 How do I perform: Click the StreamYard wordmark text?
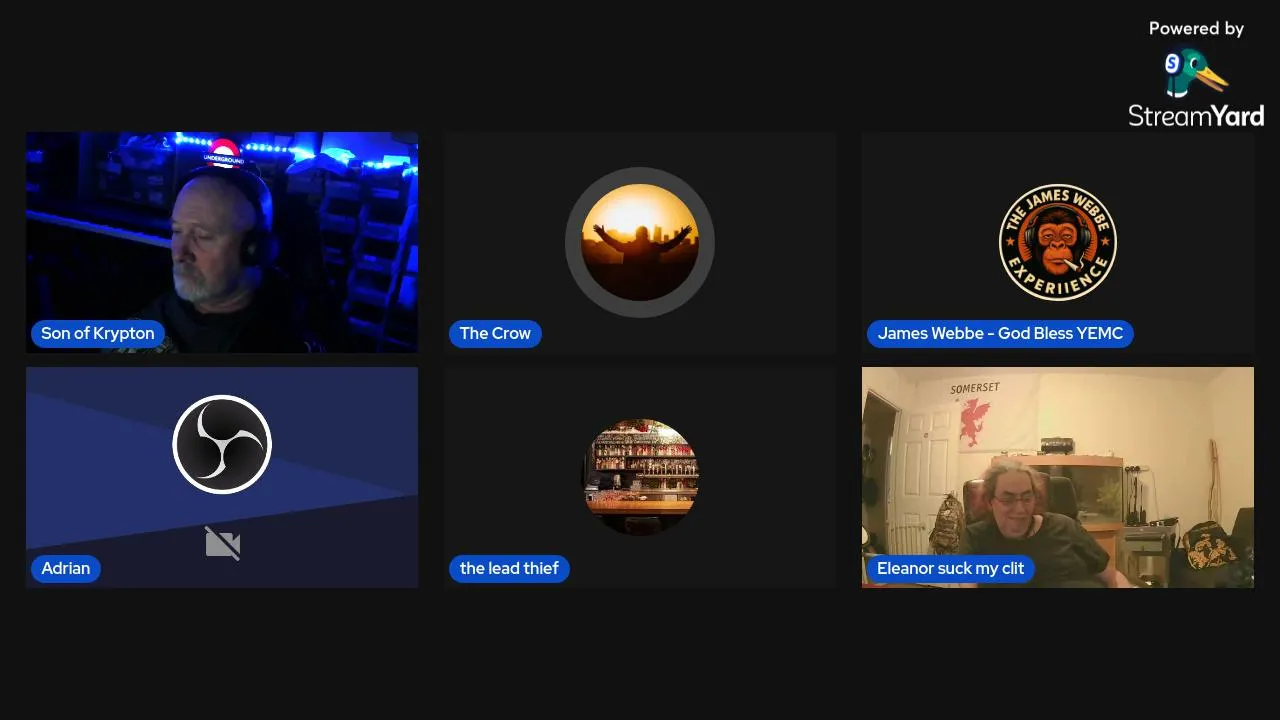click(x=1196, y=116)
